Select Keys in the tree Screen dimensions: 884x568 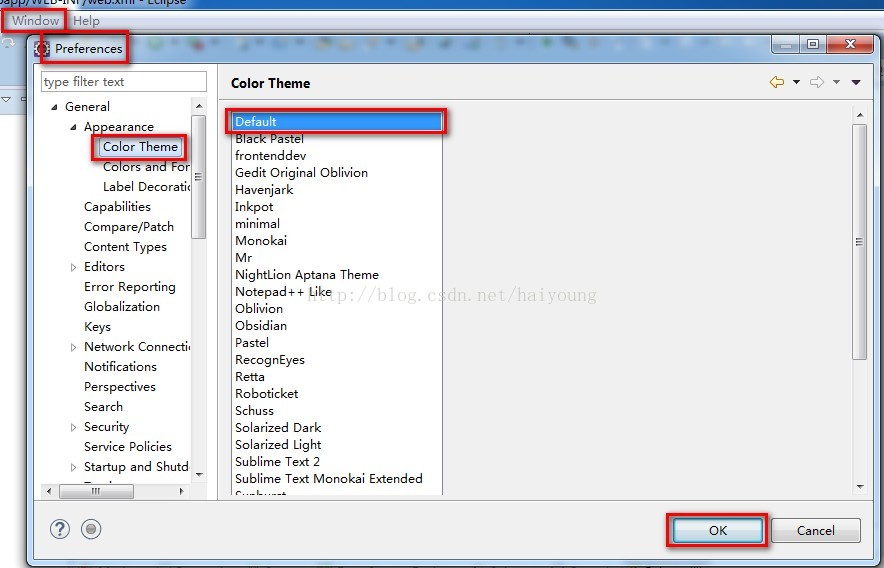(97, 327)
